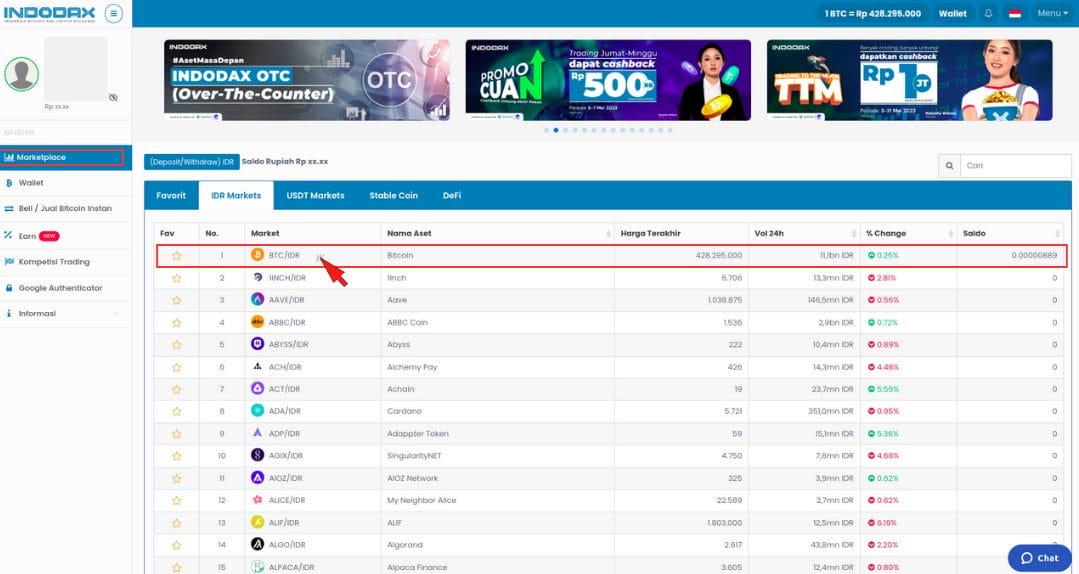Click the ALICE coin icon

[x=257, y=500]
